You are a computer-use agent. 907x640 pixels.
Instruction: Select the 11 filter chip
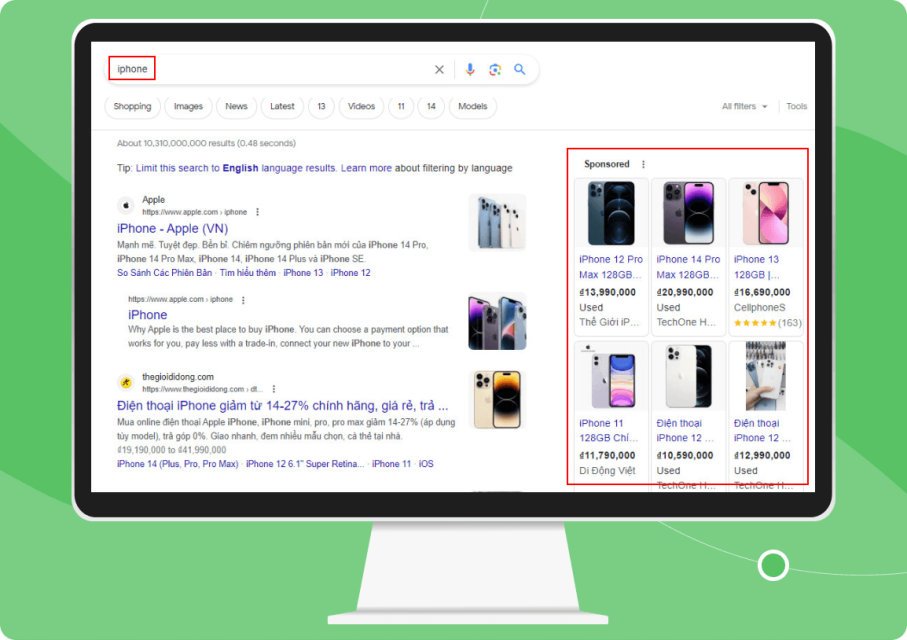tap(401, 106)
